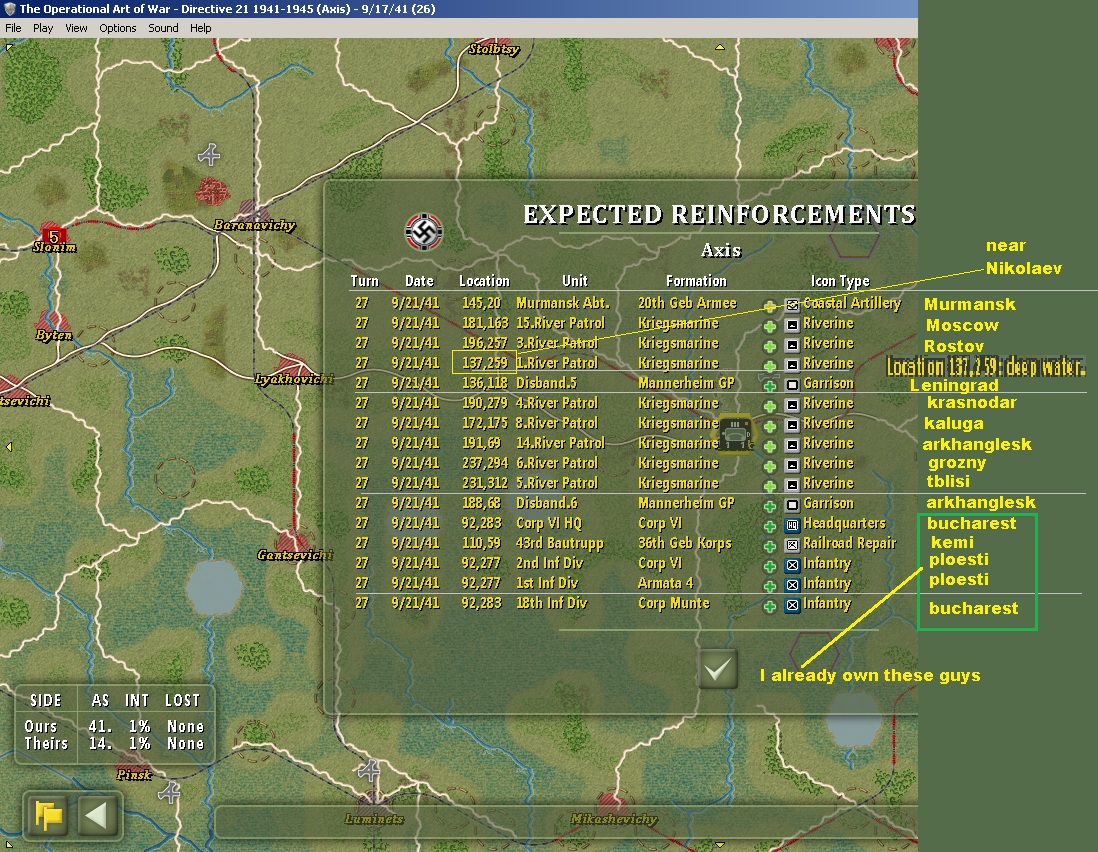
Task: Click location 137,259 in the list
Action: point(484,363)
